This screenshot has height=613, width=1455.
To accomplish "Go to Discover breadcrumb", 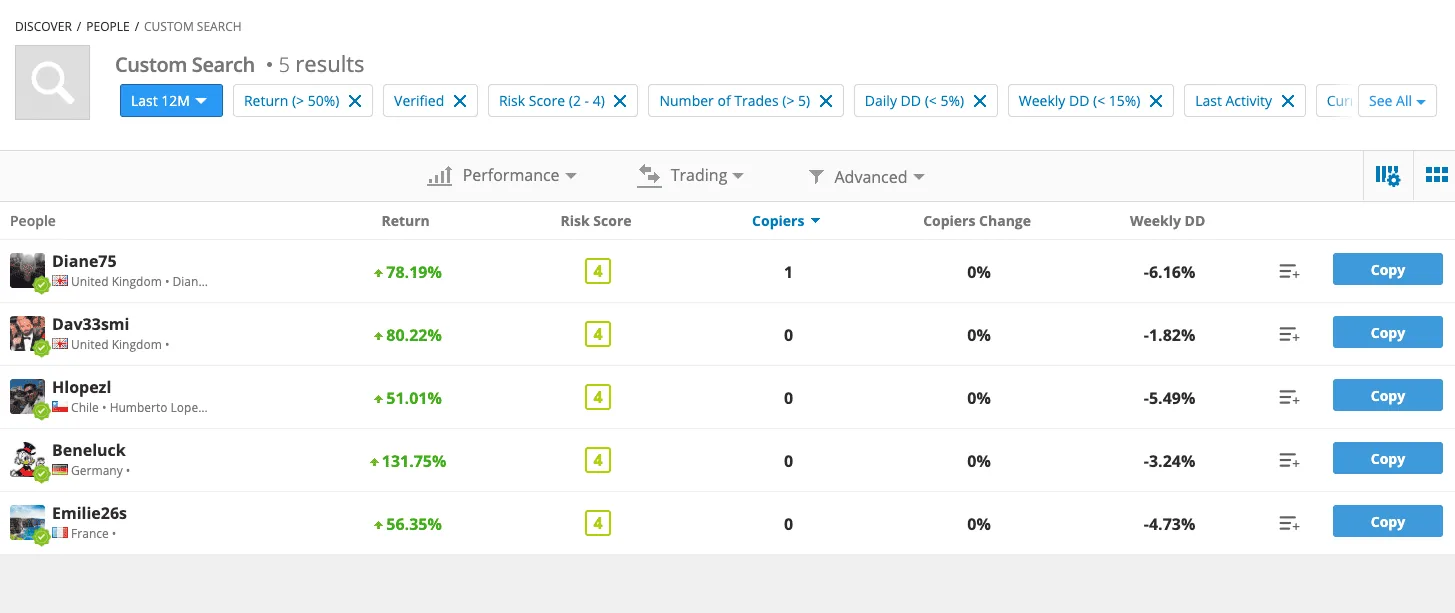I will pos(43,27).
